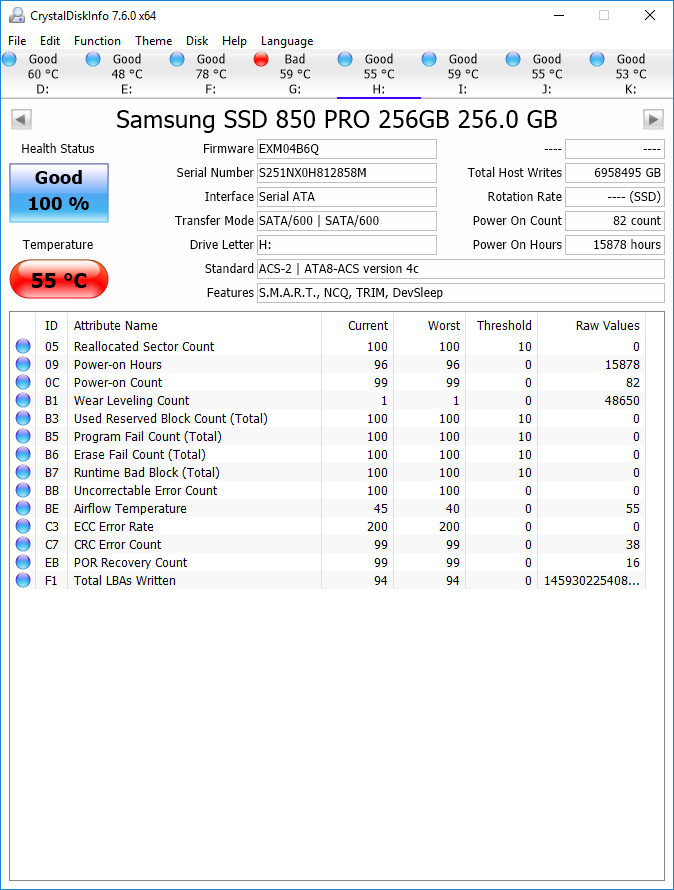674x890 pixels.
Task: Click the disk title Samsung SSD 850 PRO
Action: (x=337, y=119)
